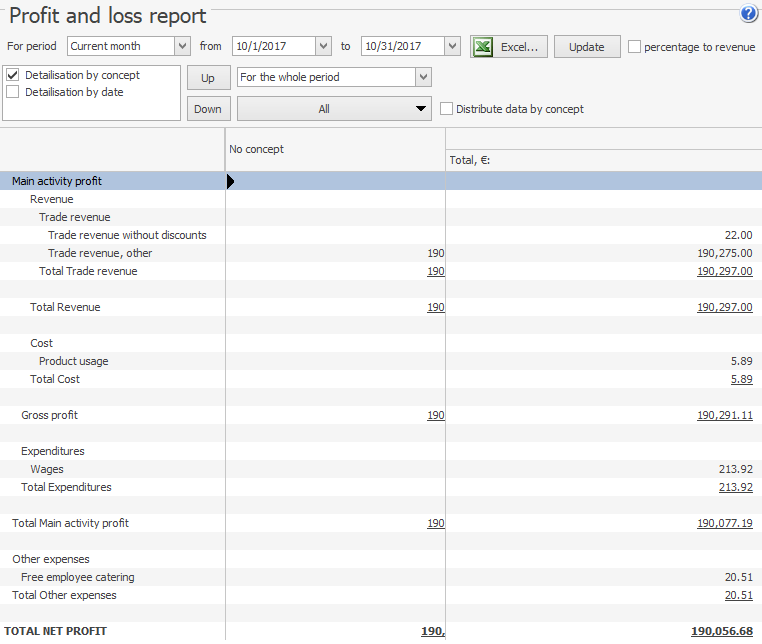762x644 pixels.
Task: Click the No concept column header
Action: pyautogui.click(x=257, y=149)
